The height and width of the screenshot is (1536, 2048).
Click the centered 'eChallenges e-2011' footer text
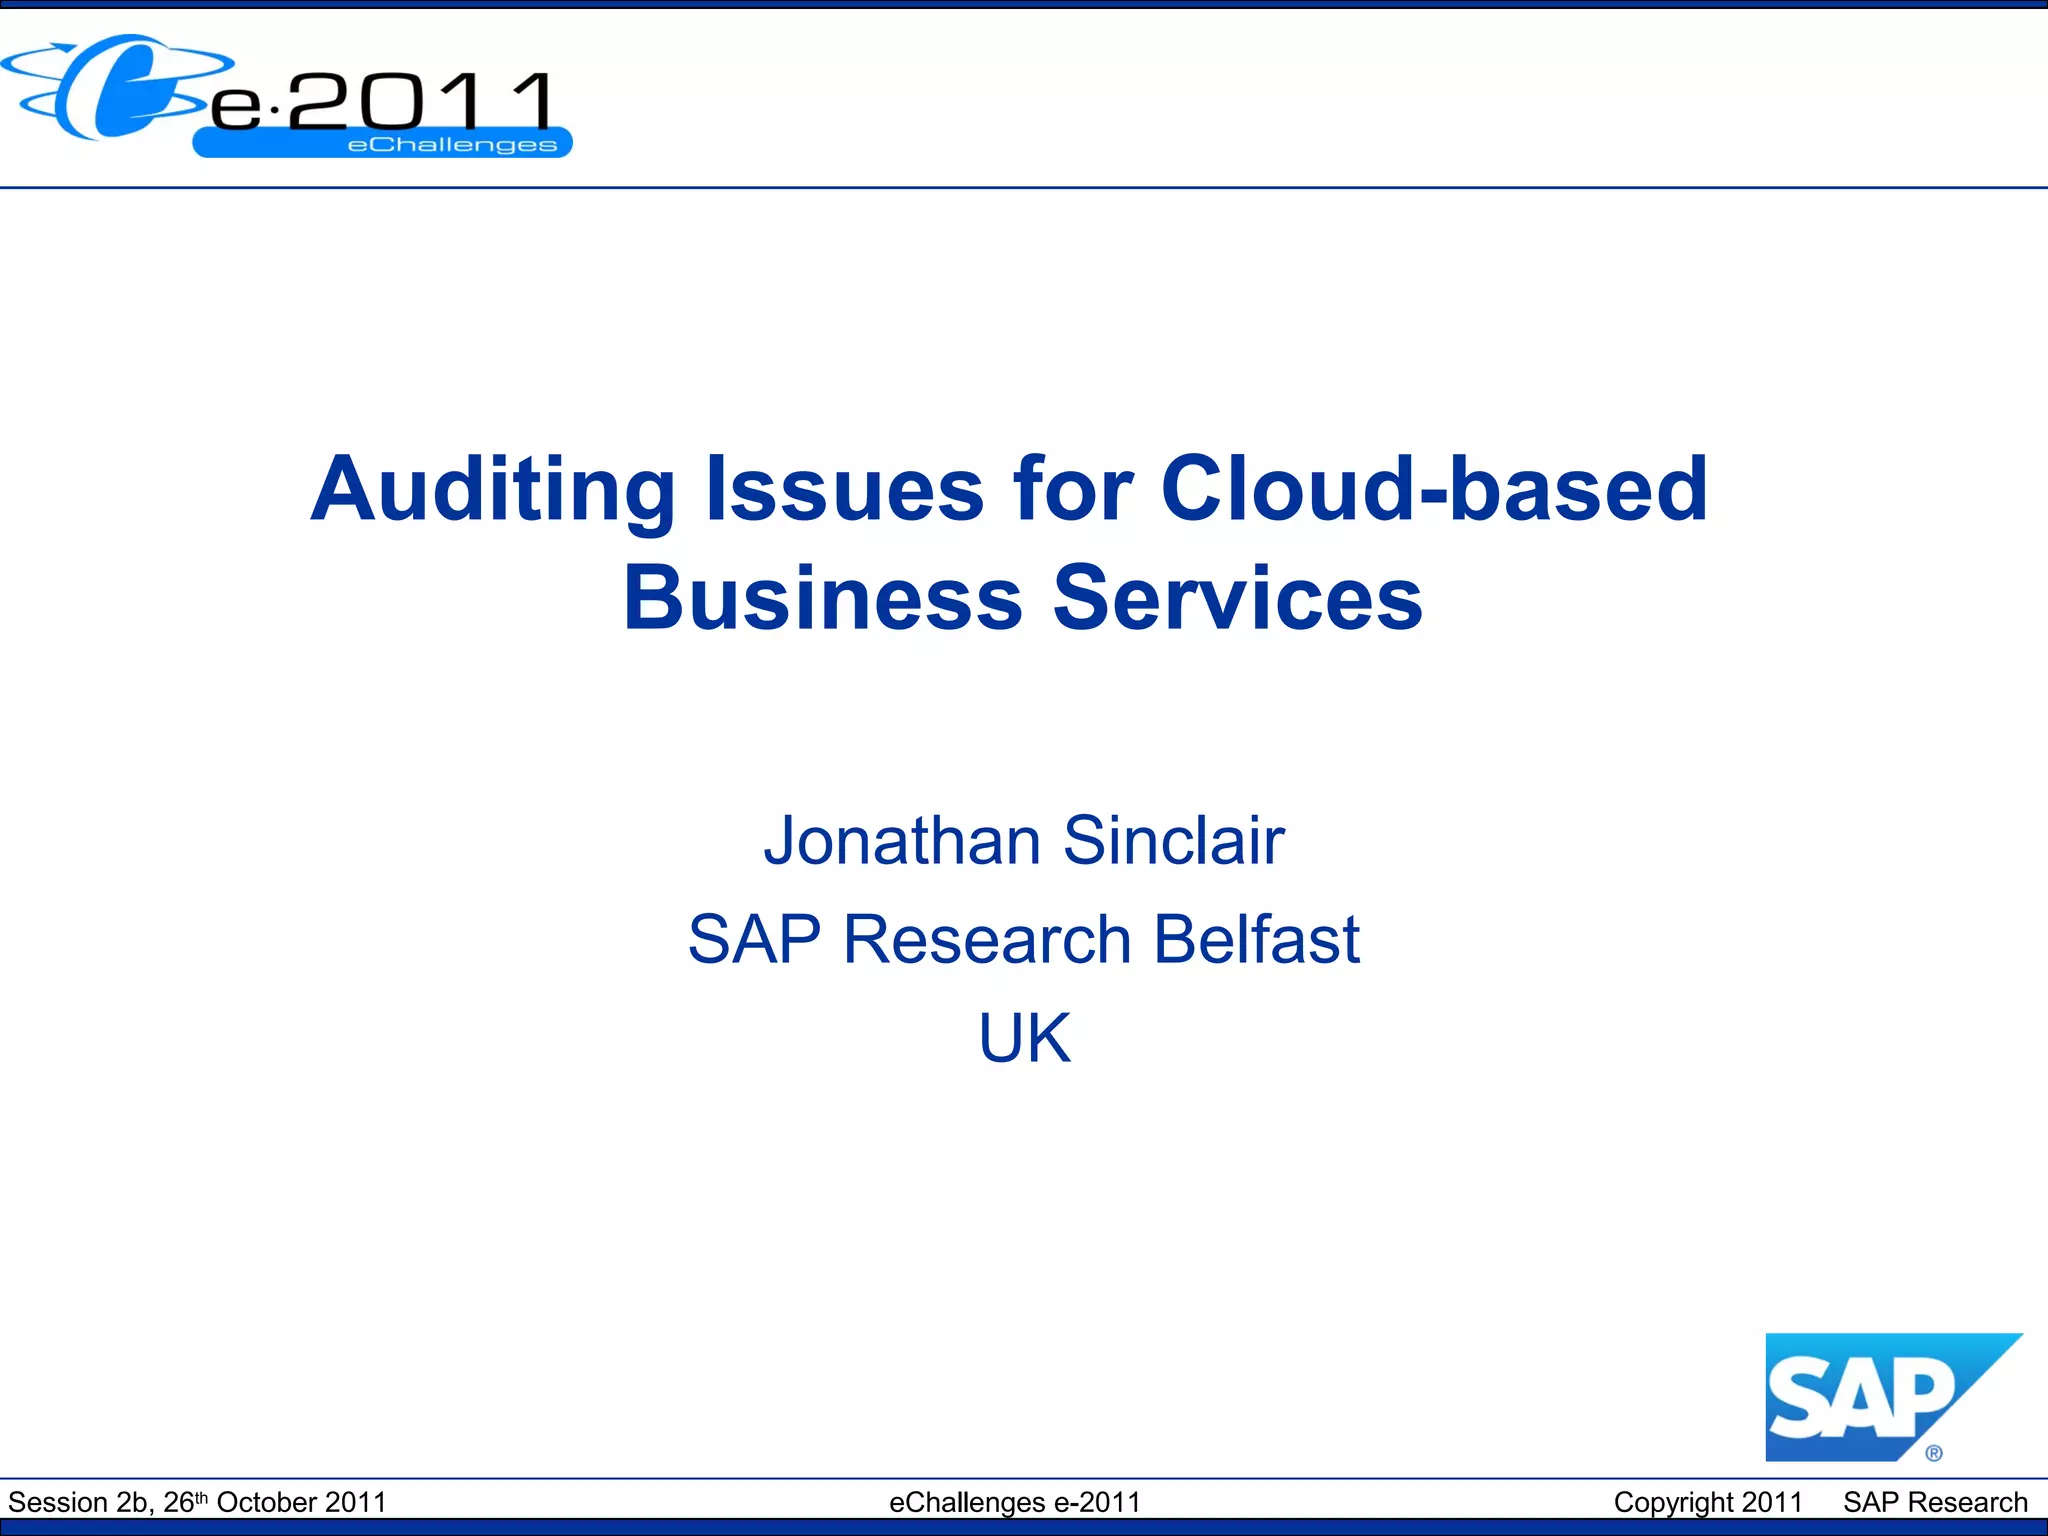click(1014, 1502)
